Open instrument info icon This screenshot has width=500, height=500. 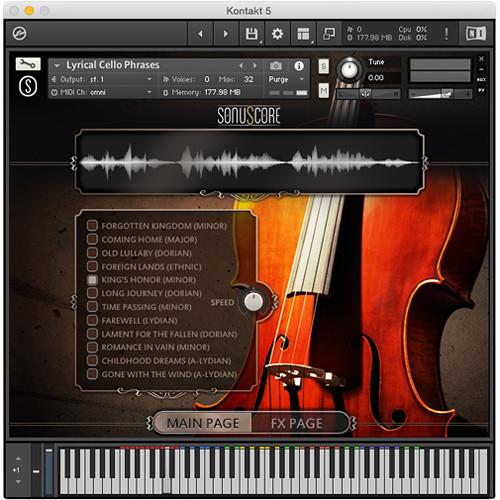coord(299,66)
